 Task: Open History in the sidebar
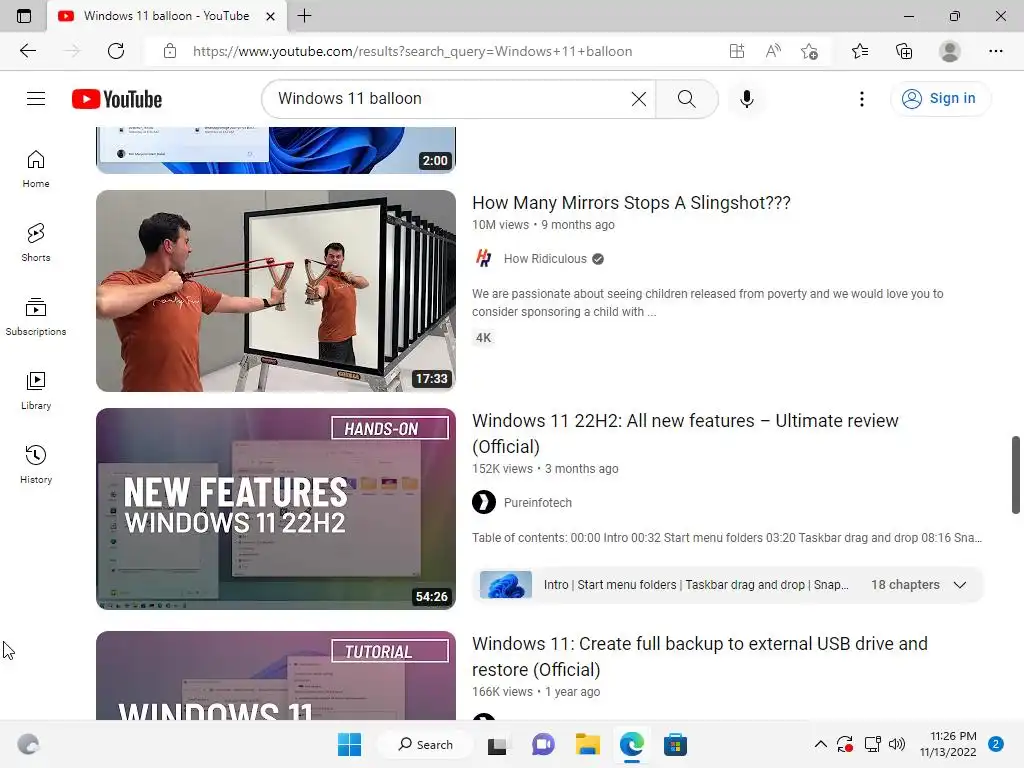coord(36,464)
